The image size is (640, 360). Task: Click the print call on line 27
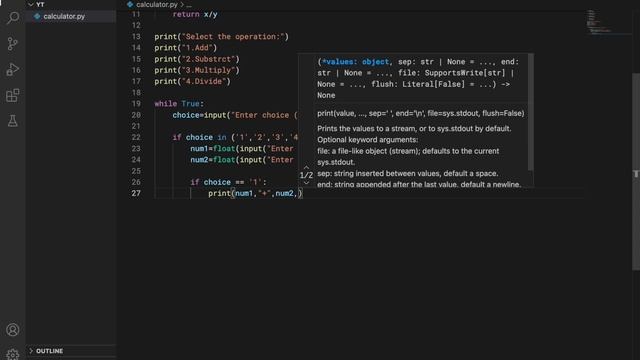point(255,193)
